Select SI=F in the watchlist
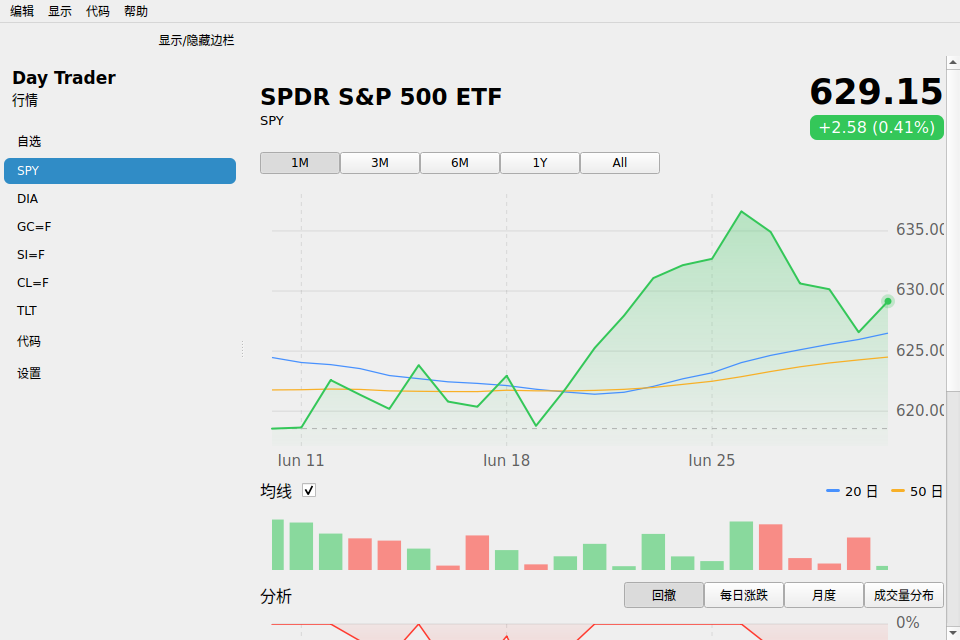Viewport: 960px width, 640px height. point(120,255)
